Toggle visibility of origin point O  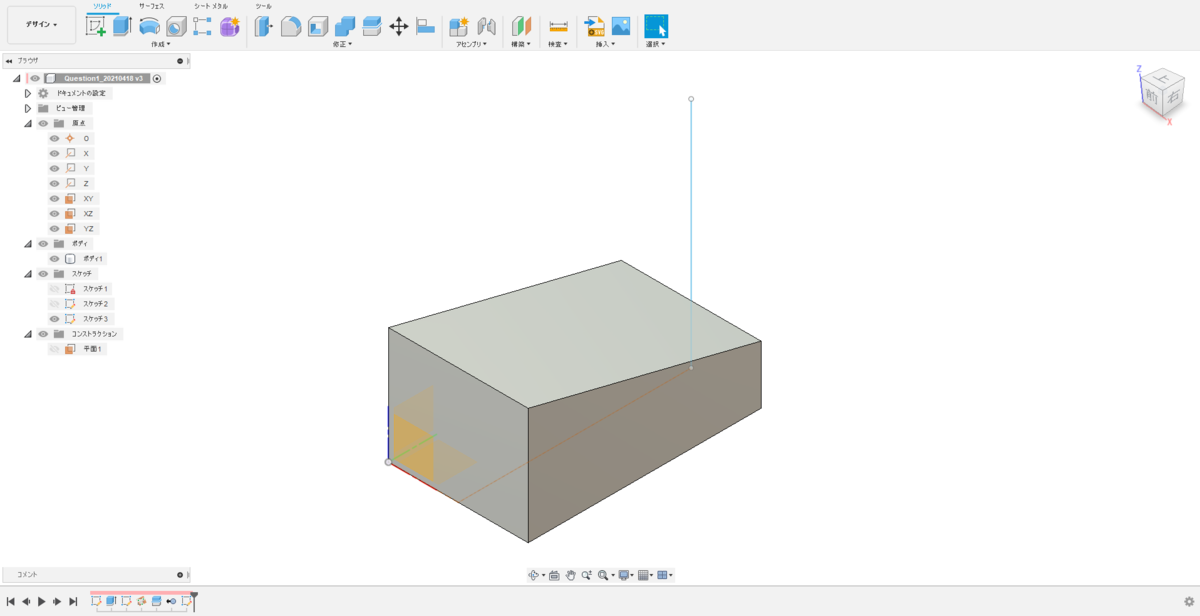coord(55,138)
